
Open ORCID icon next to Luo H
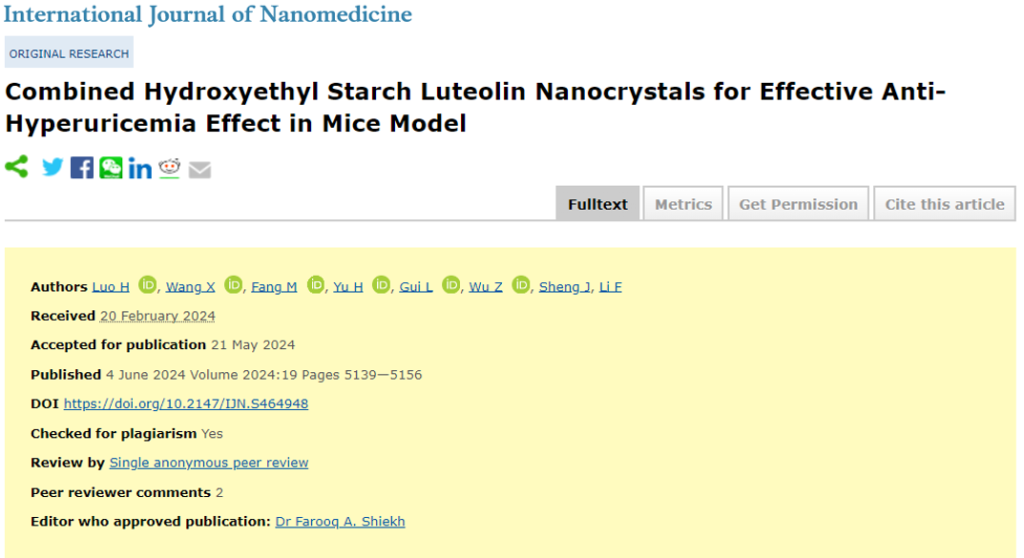(148, 286)
